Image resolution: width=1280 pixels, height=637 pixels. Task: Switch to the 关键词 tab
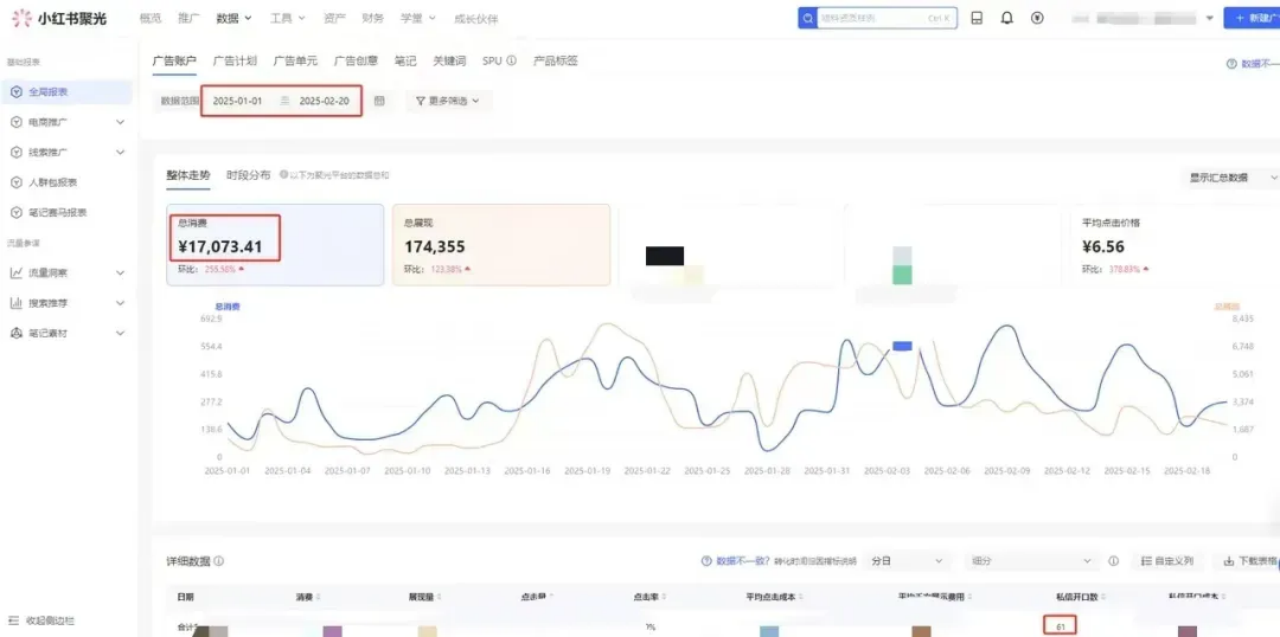coord(449,61)
